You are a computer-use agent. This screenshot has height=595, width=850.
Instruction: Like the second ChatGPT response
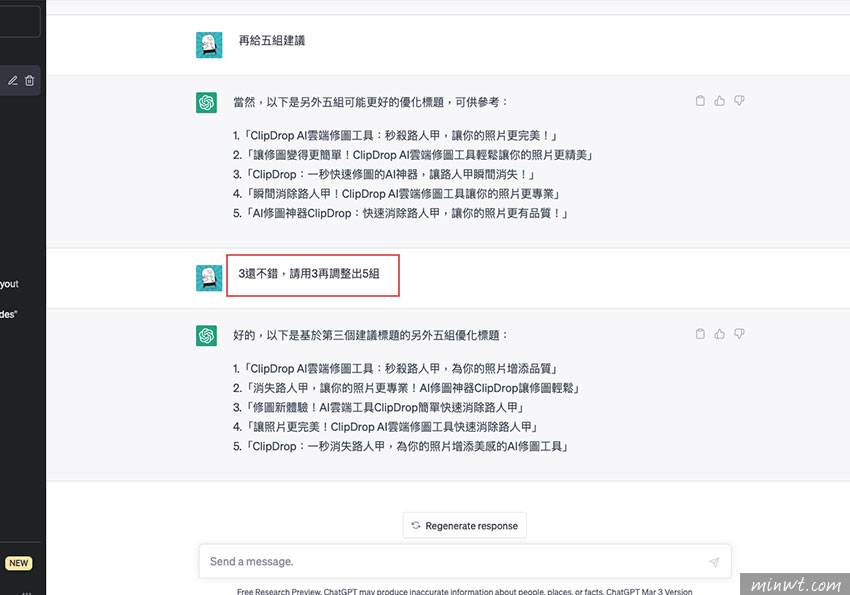[x=719, y=334]
